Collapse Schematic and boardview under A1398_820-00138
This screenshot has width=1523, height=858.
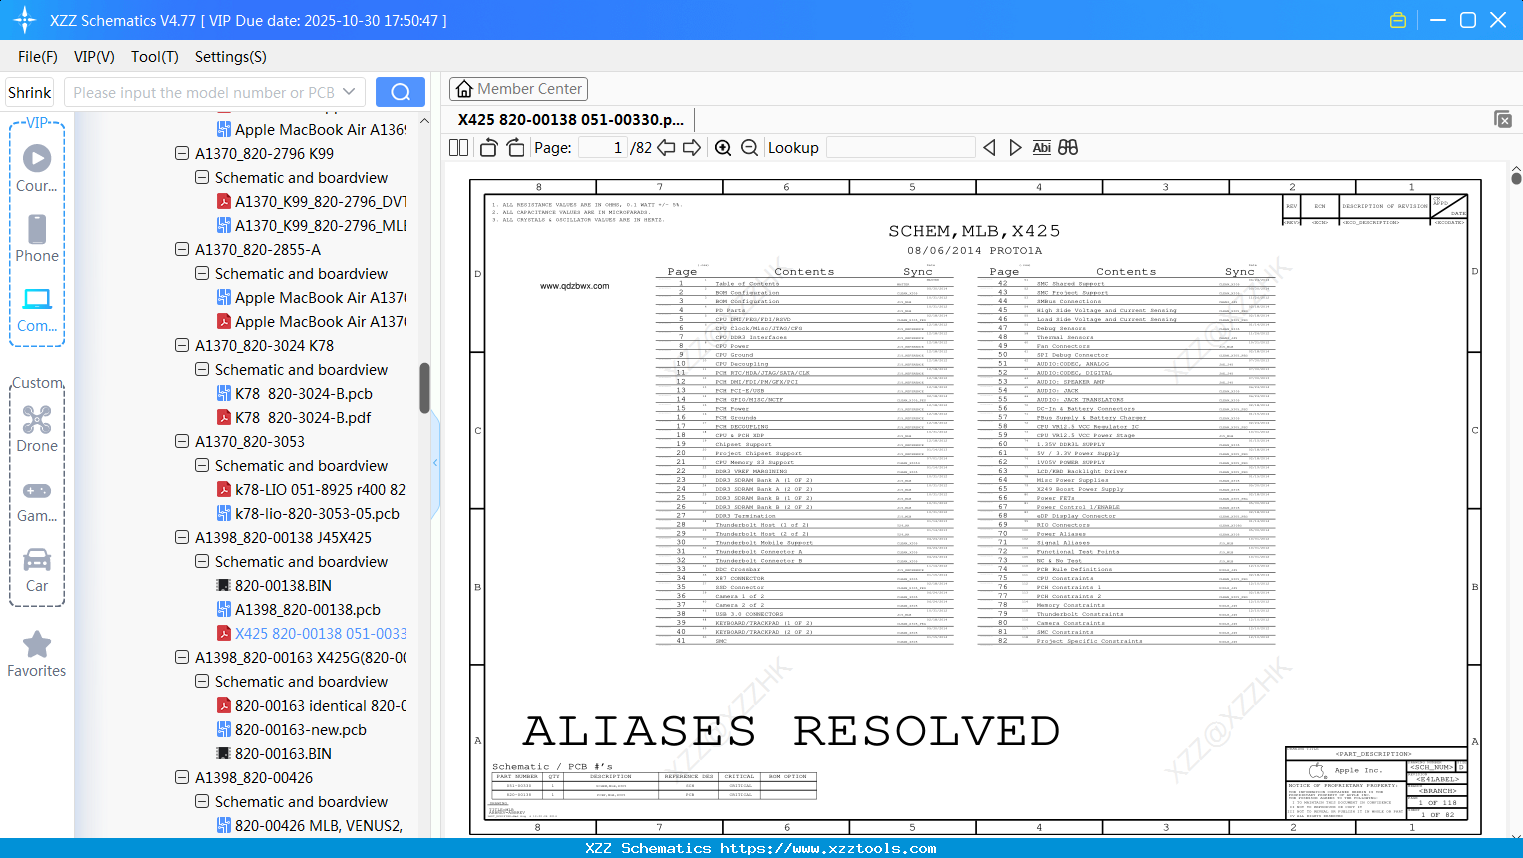point(202,562)
